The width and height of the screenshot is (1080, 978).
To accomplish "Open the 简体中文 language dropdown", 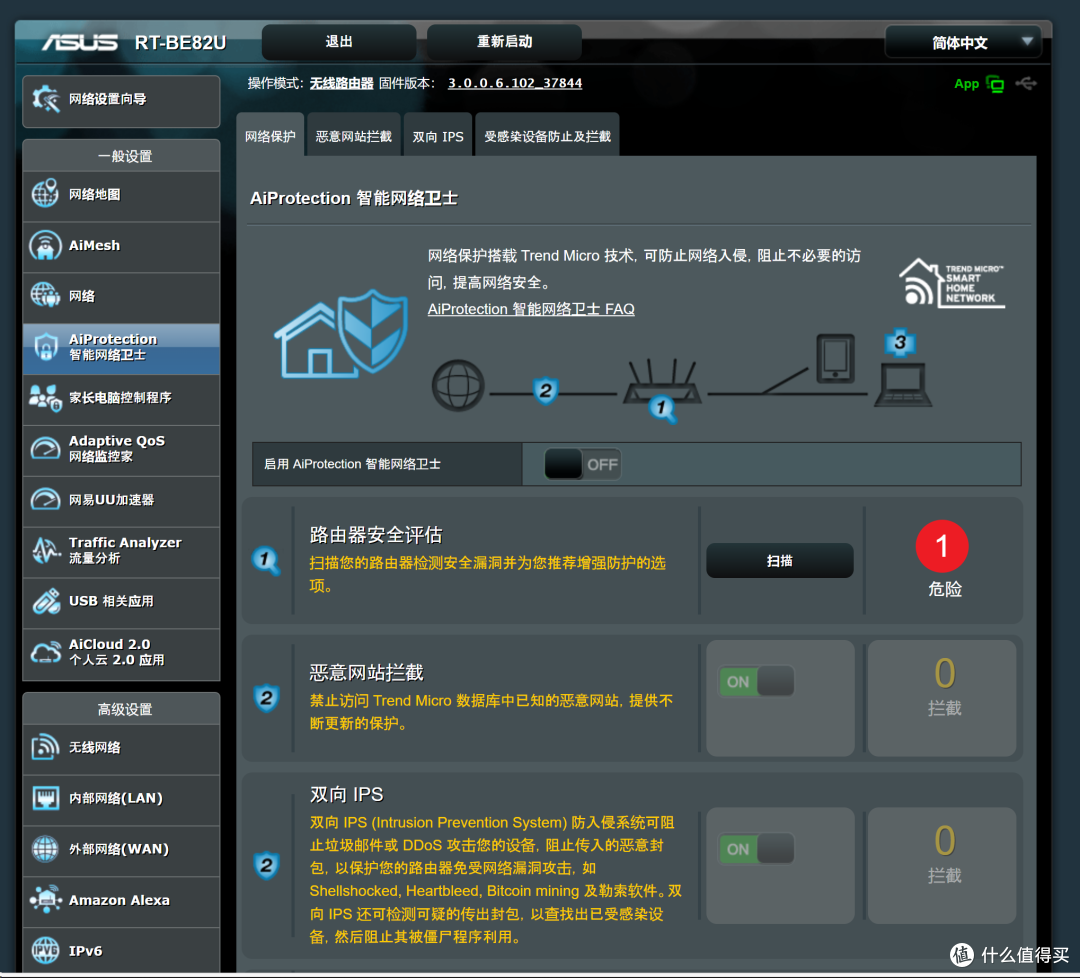I will (962, 43).
